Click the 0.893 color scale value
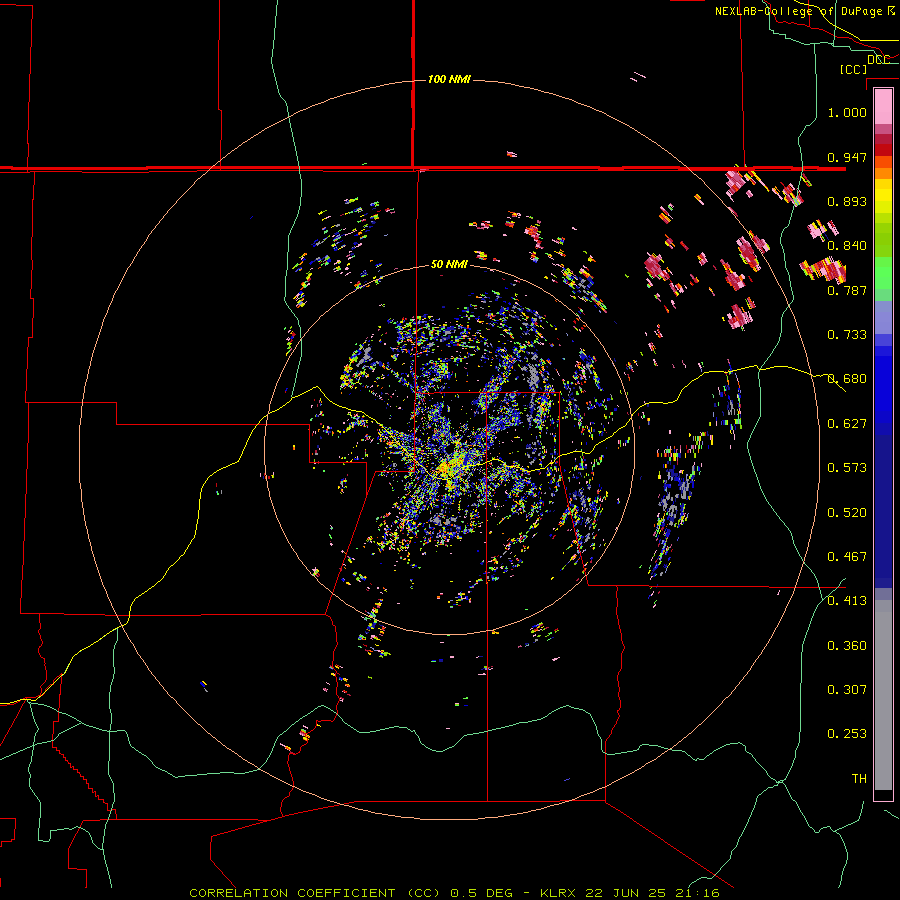This screenshot has width=900, height=900. 847,201
